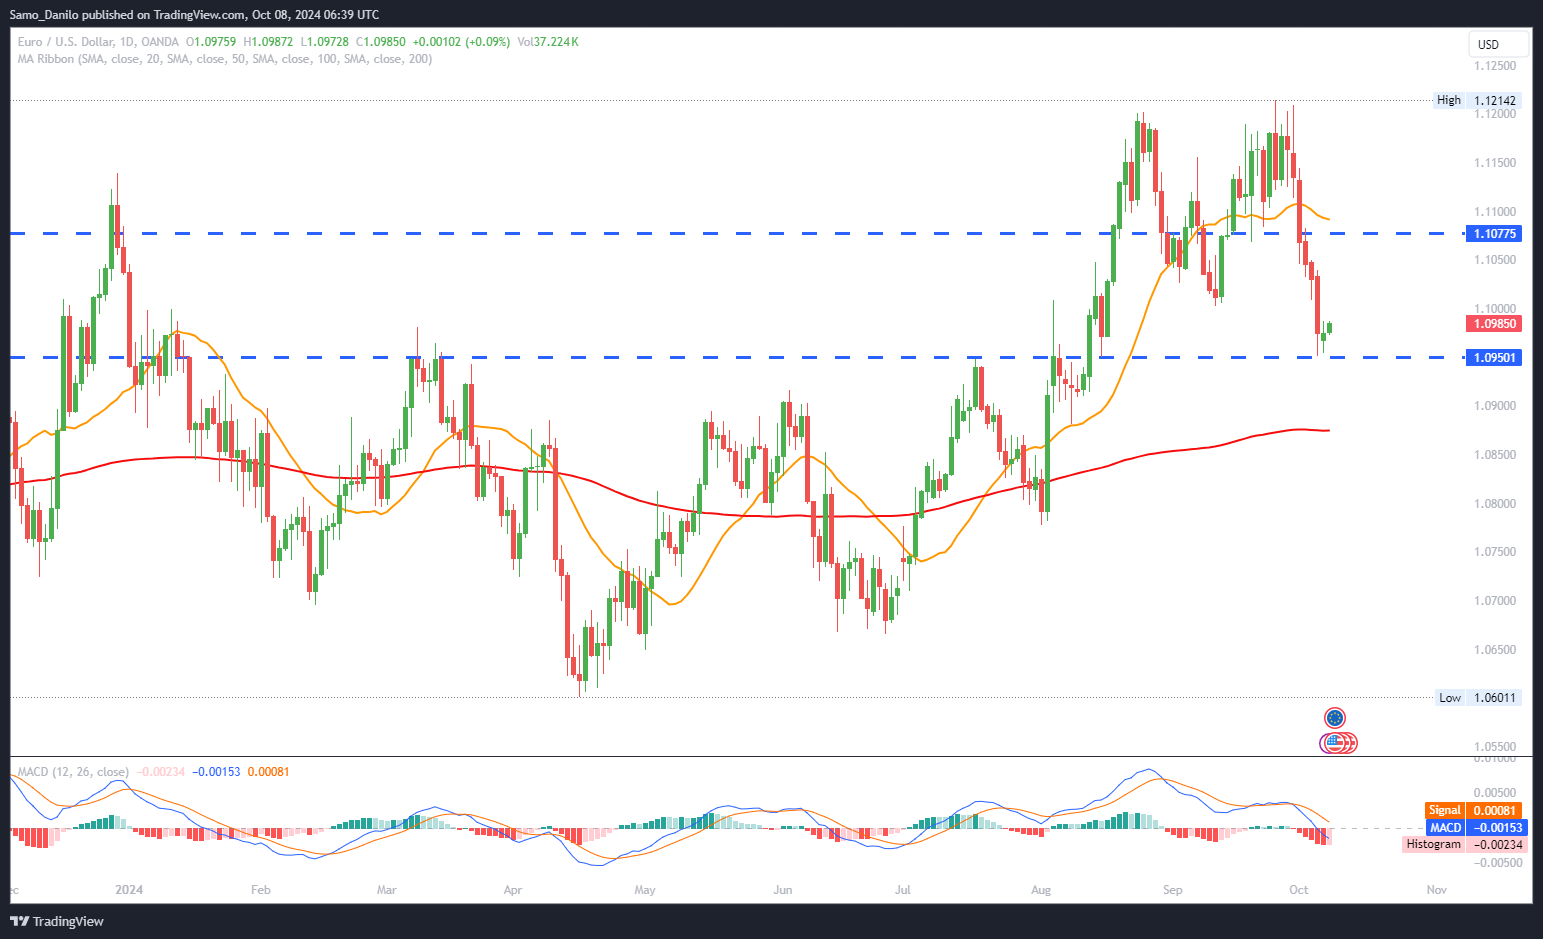Viewport: 1543px width, 939px height.
Task: Select the blue 1.09501 price tag
Action: click(1493, 358)
